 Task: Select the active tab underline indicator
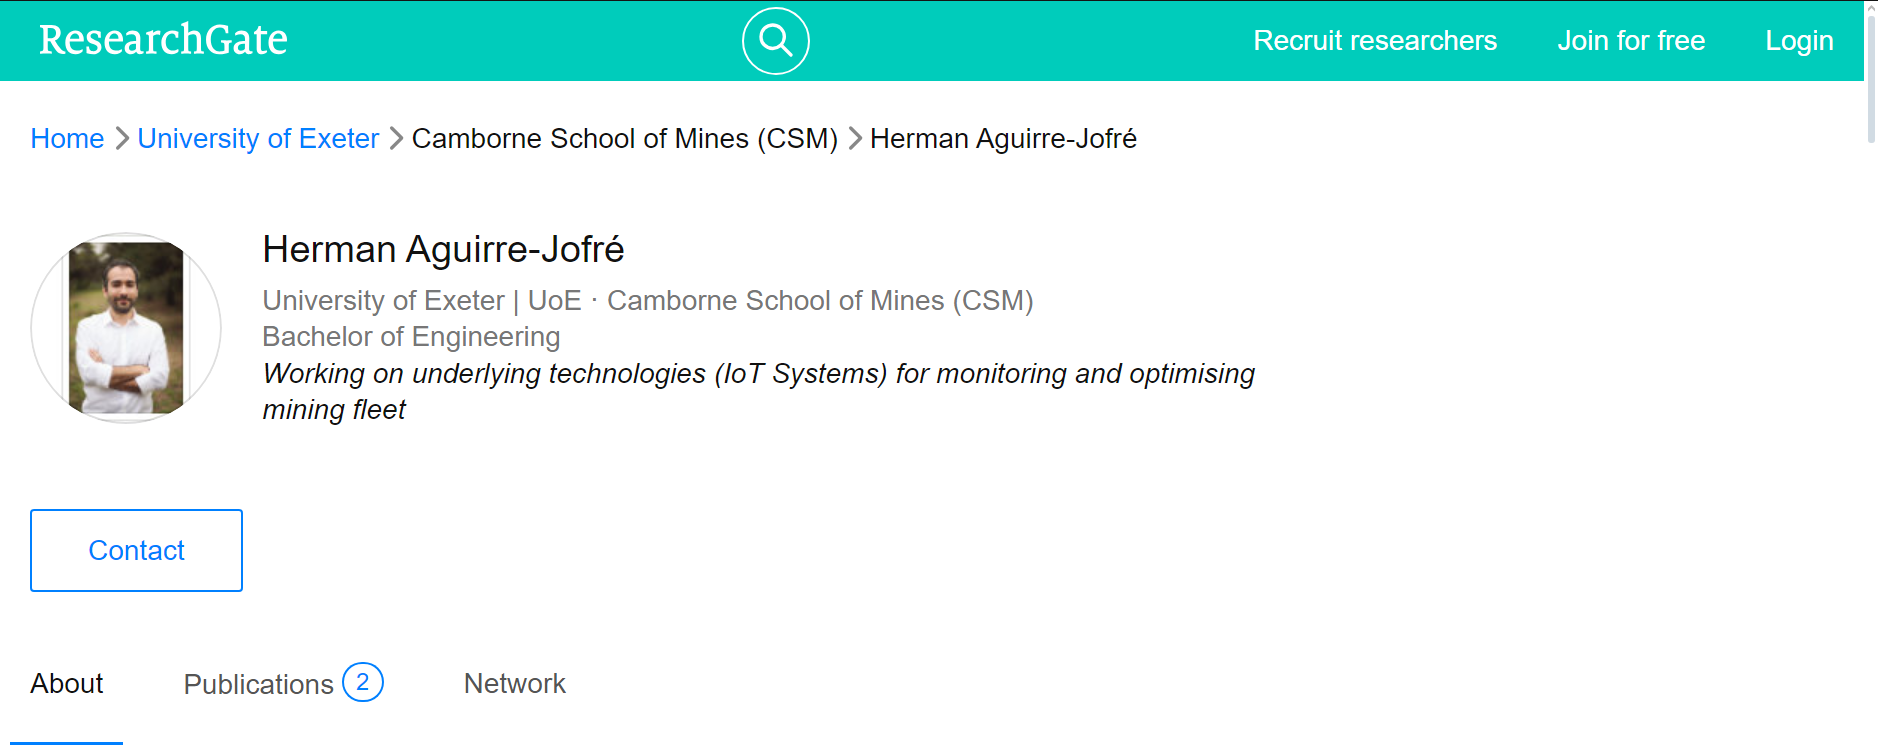[66, 743]
